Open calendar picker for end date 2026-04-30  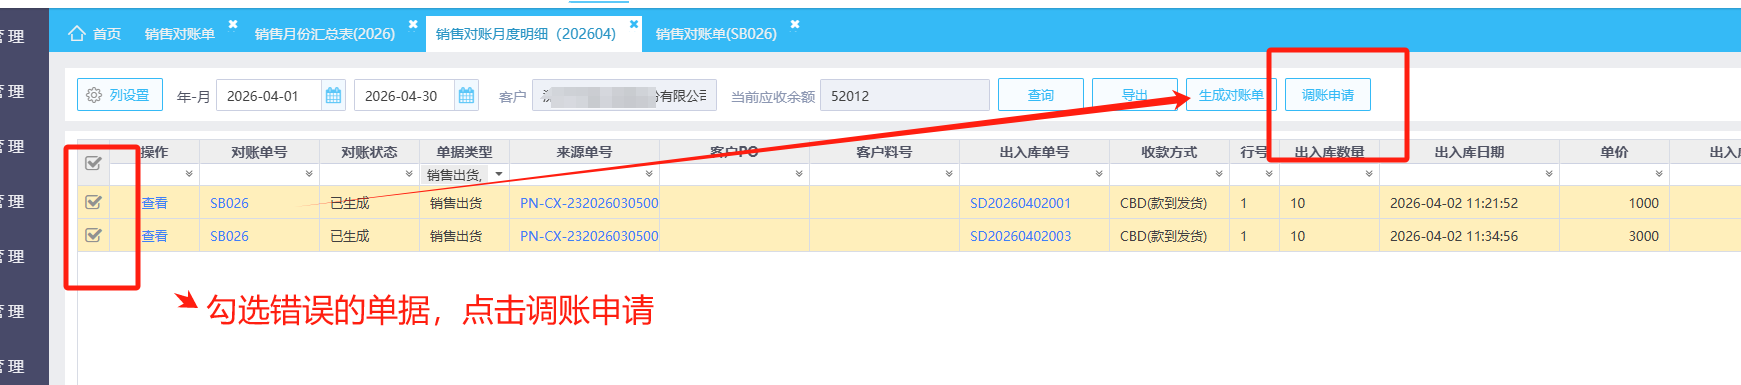[466, 96]
